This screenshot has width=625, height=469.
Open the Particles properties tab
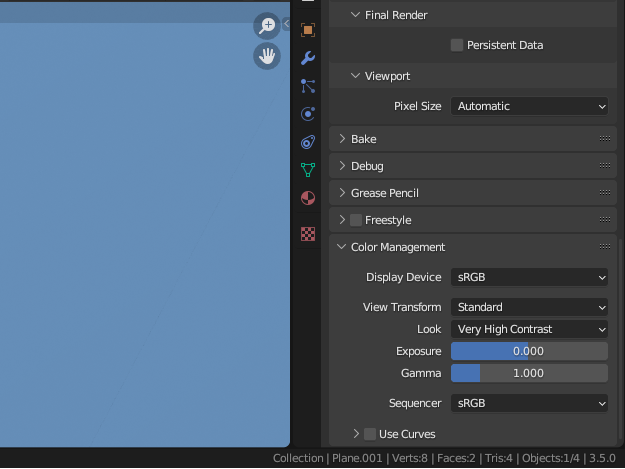[x=308, y=86]
